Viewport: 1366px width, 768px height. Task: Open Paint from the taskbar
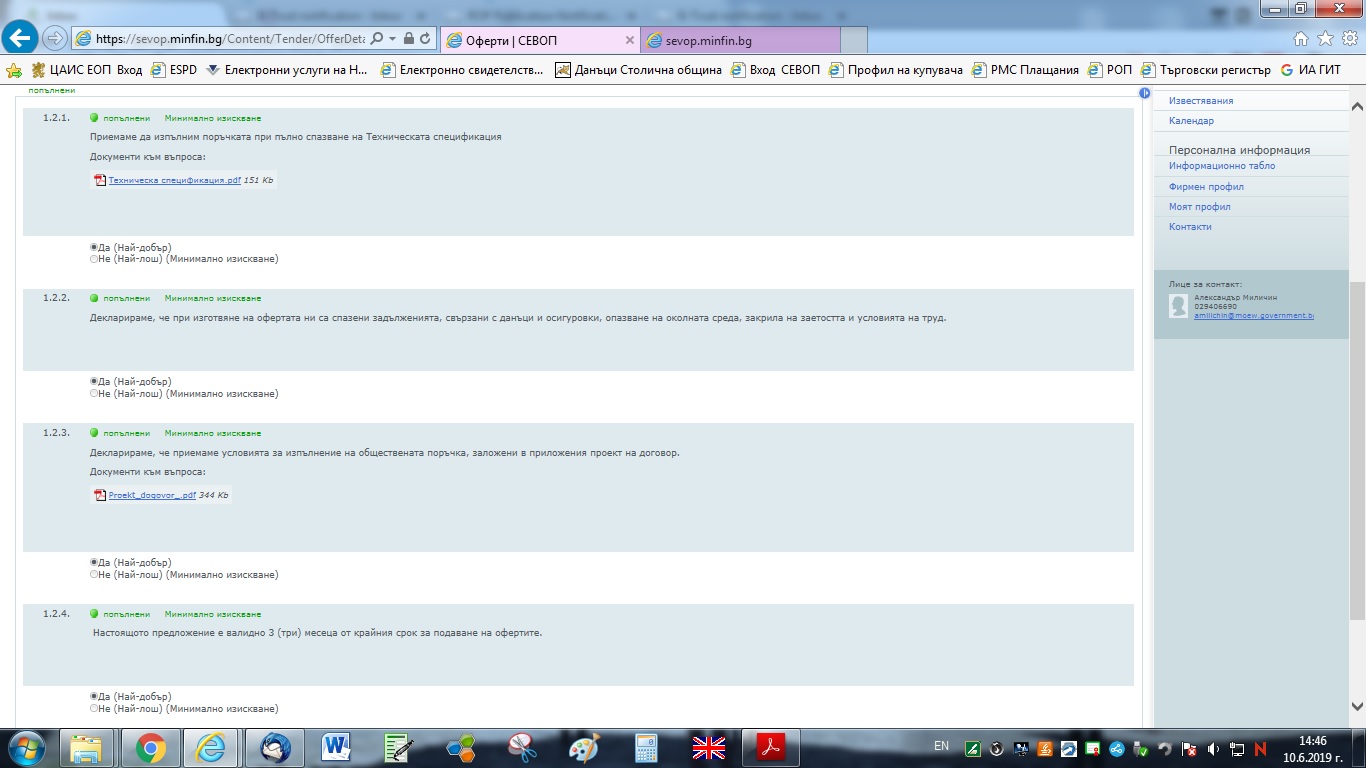click(584, 748)
